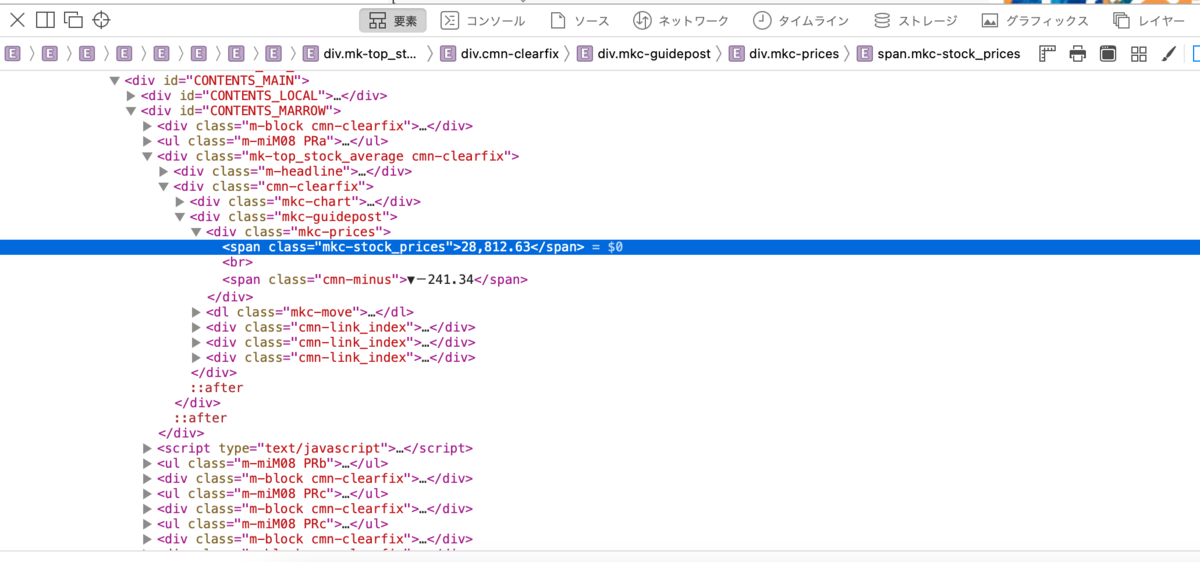1200x562 pixels.
Task: Collapse the CONTENTS_MAIN div node
Action: [x=115, y=81]
